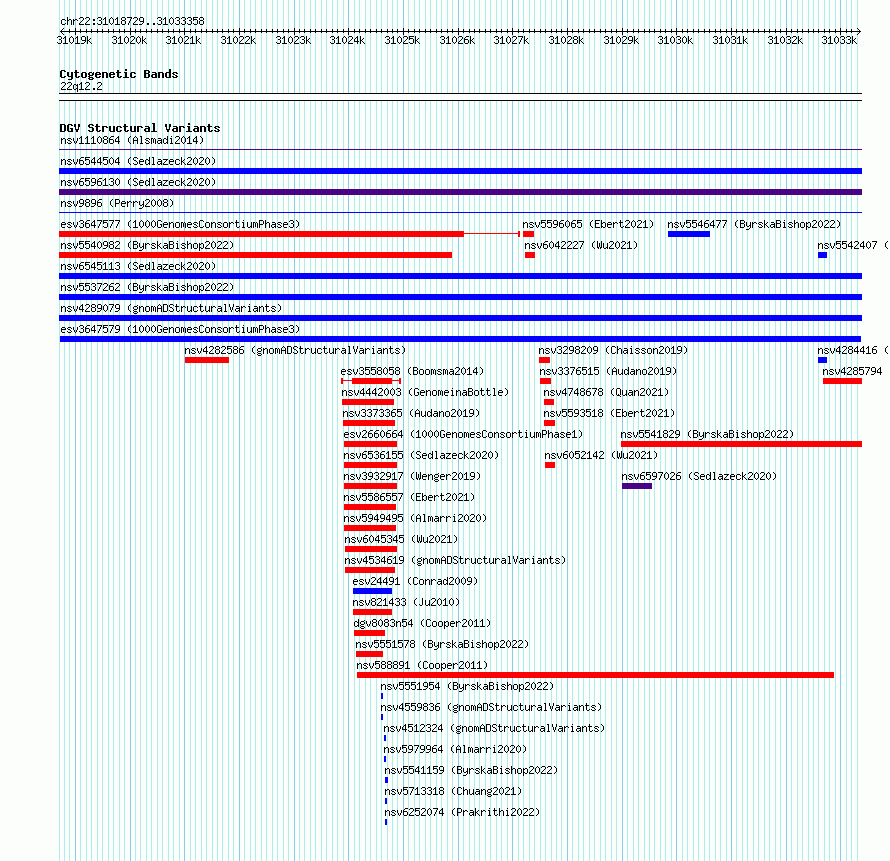Viewport: 890px width, 861px height.
Task: Click nsv4534619 (gnomADStructuralVariants) label
Action: point(455,560)
